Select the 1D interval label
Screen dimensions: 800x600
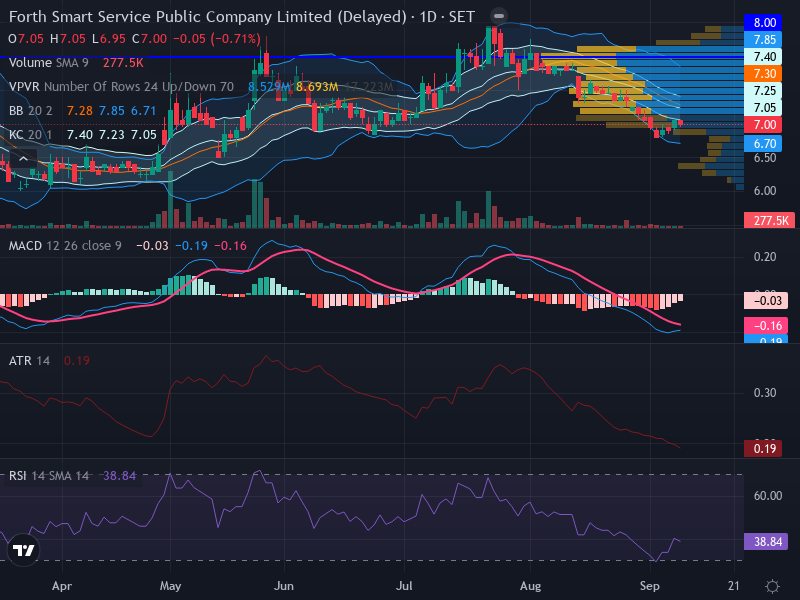point(428,17)
